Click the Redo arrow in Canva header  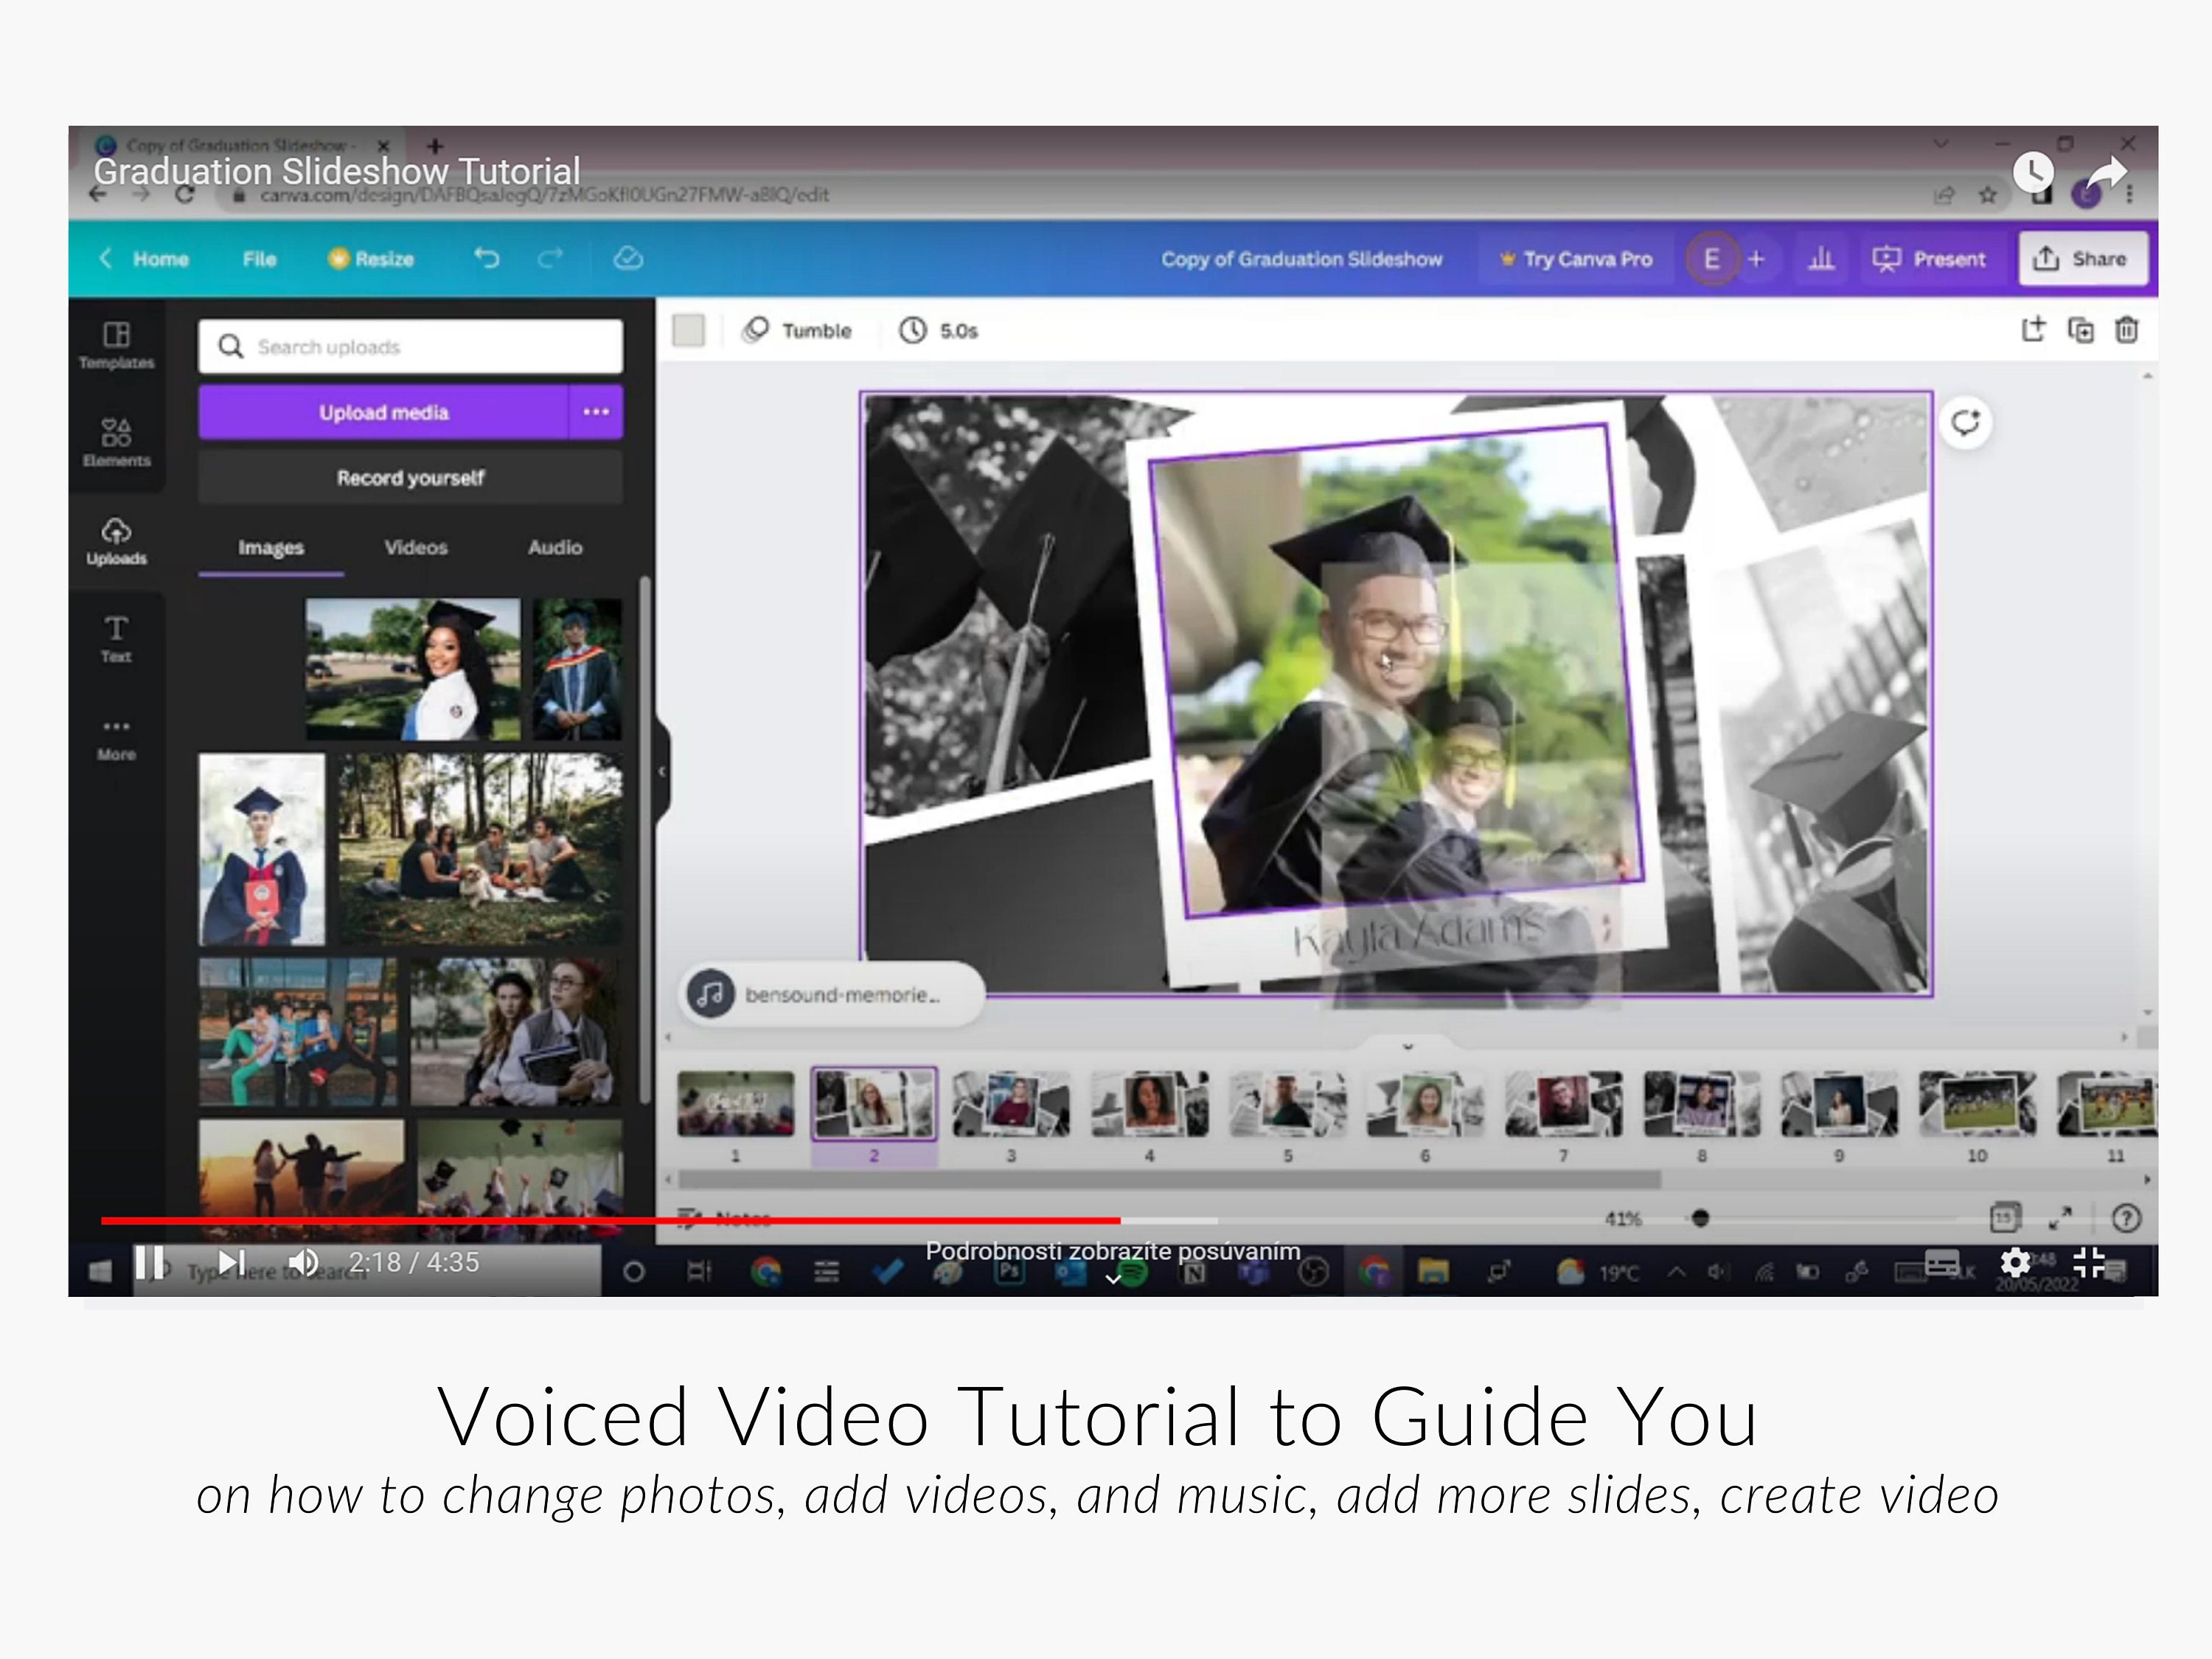tap(550, 259)
